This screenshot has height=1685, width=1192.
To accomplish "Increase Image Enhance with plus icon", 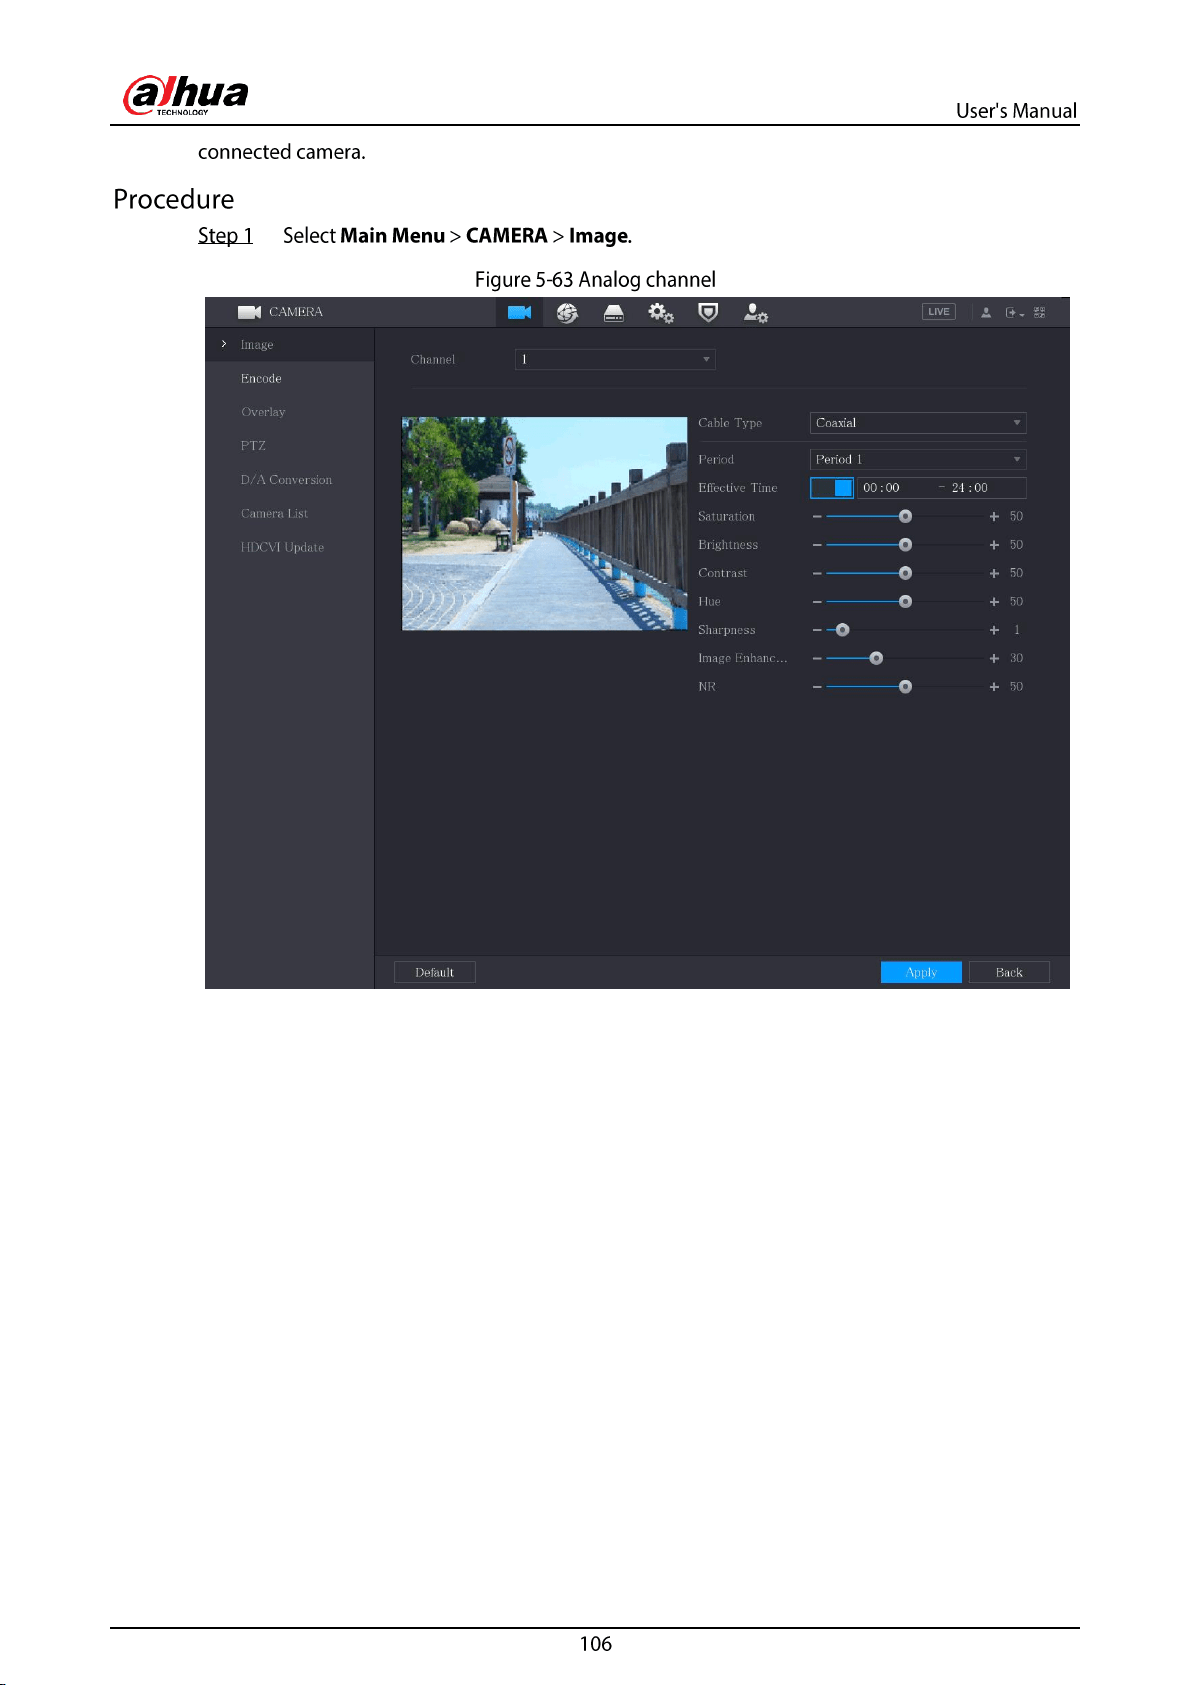I will [x=994, y=658].
